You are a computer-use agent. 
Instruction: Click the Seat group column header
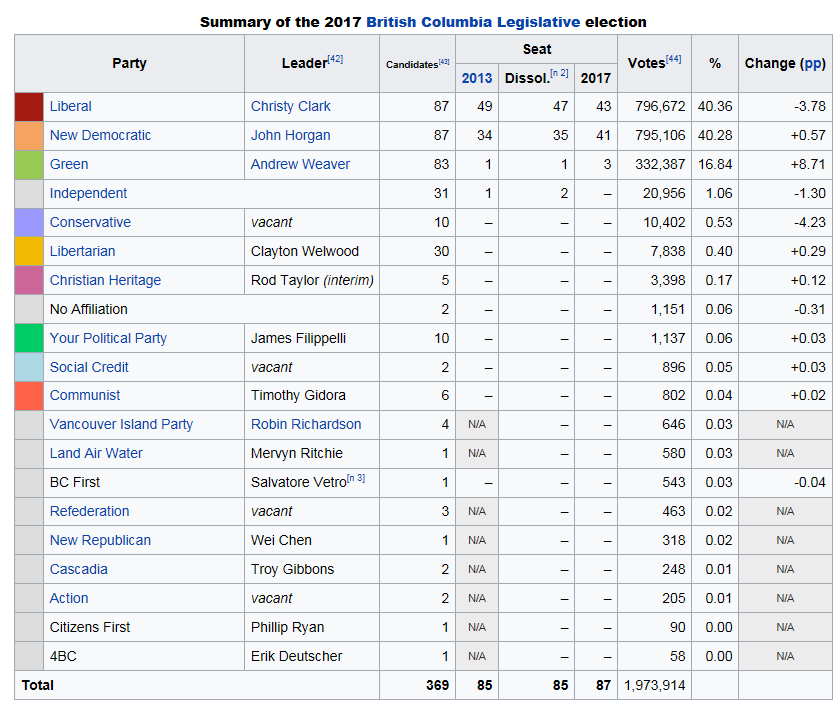point(537,49)
